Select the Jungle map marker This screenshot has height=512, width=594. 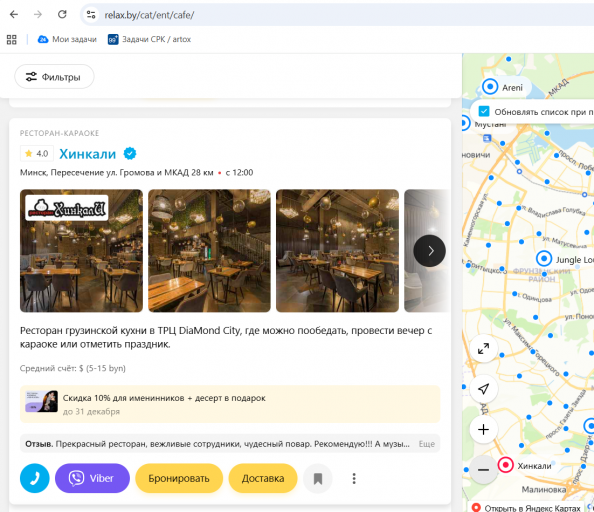click(544, 259)
